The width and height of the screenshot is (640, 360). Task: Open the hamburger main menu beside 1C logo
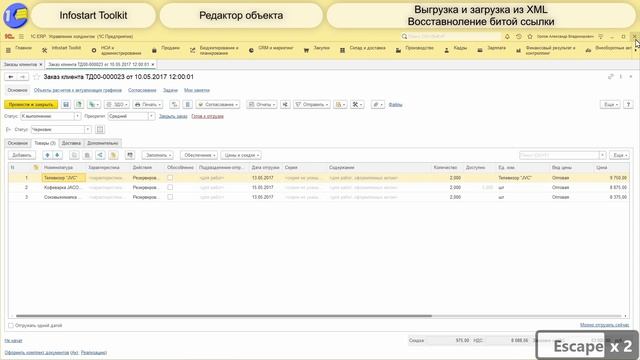[21, 36]
